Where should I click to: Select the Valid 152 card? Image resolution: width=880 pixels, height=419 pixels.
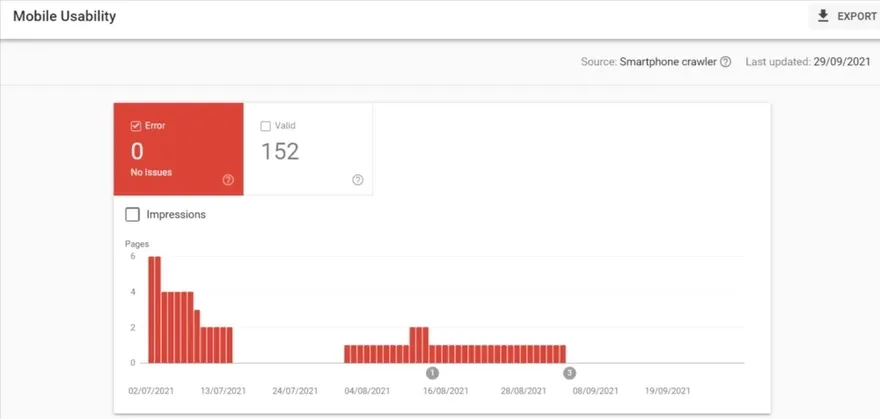(x=308, y=149)
